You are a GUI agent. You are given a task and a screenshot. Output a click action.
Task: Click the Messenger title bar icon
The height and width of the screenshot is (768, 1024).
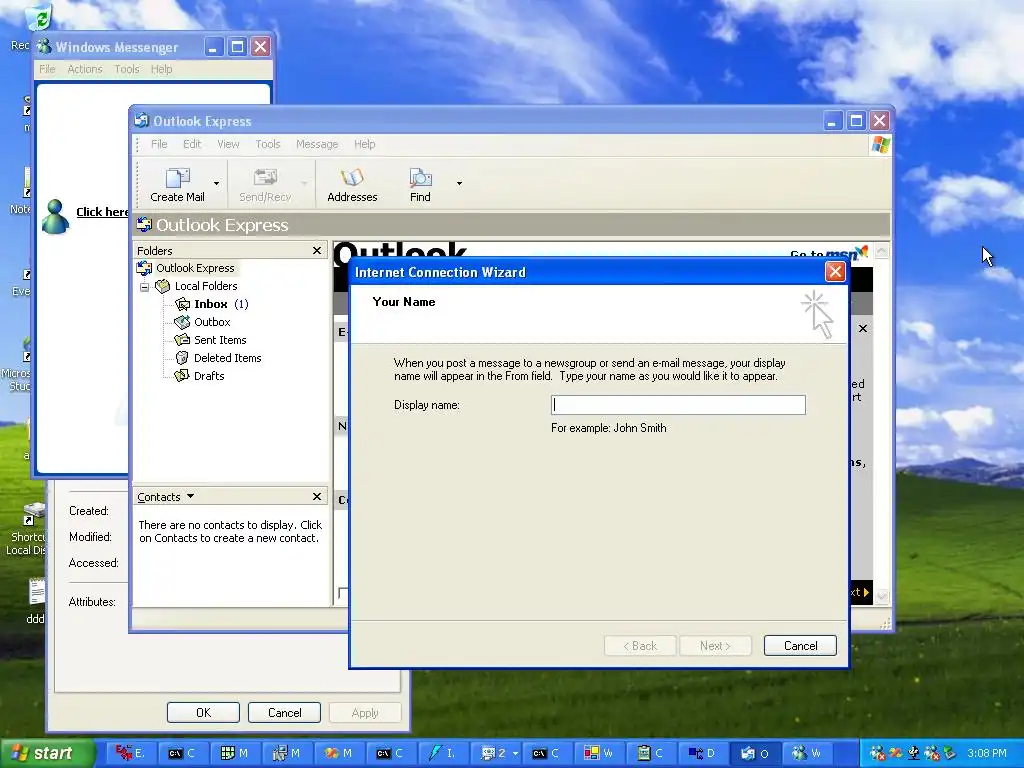[x=44, y=46]
